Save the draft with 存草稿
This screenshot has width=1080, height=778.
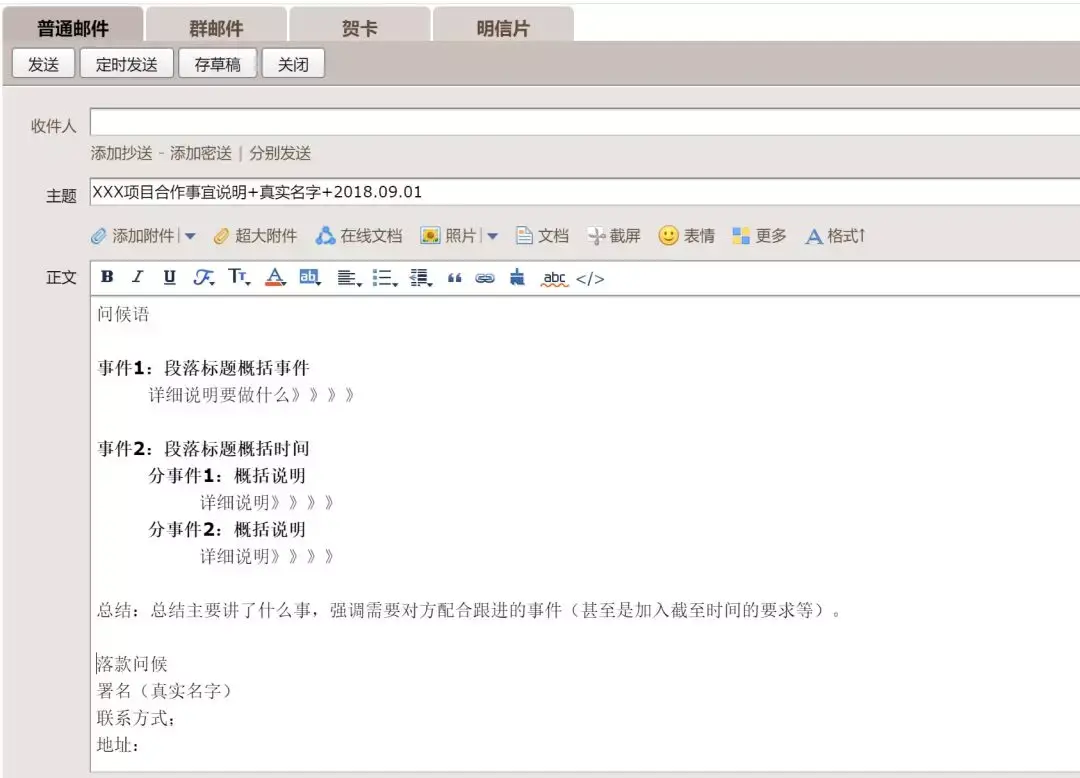[x=217, y=62]
